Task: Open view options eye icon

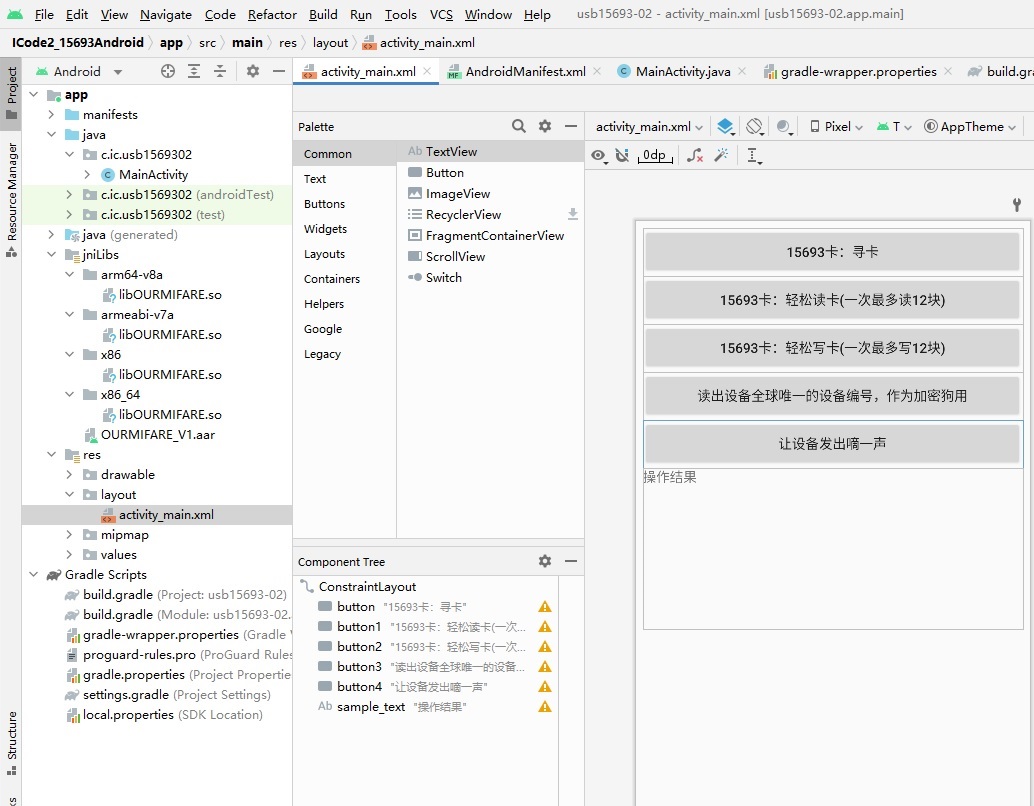Action: tap(599, 155)
